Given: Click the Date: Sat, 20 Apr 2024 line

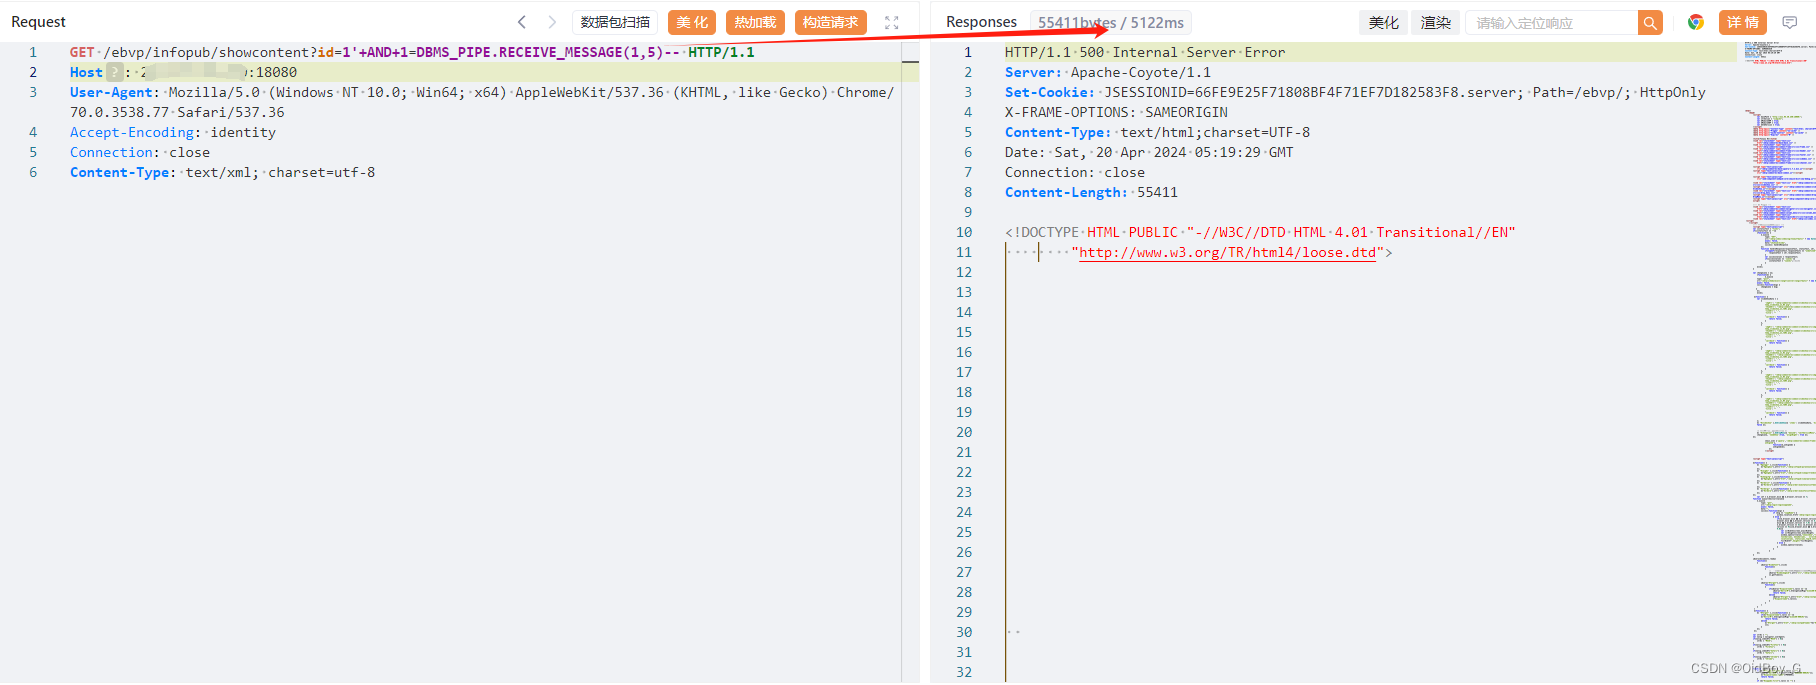Looking at the screenshot, I should [x=1149, y=152].
